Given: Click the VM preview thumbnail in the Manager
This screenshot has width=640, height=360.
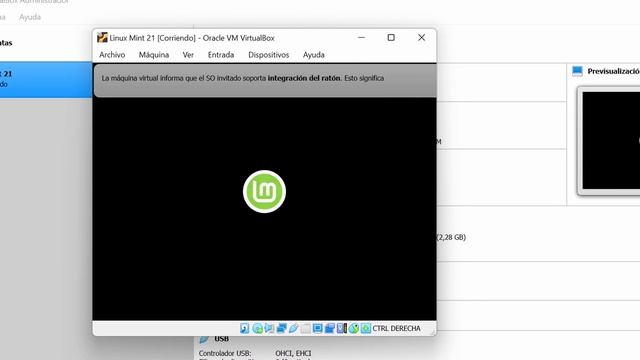Looking at the screenshot, I should [x=611, y=140].
